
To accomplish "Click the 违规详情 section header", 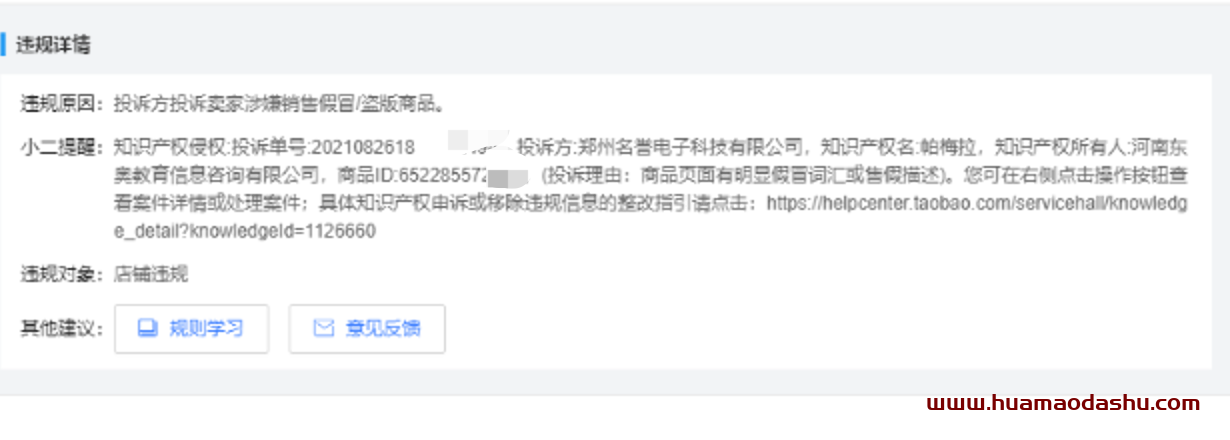I will pos(54,45).
